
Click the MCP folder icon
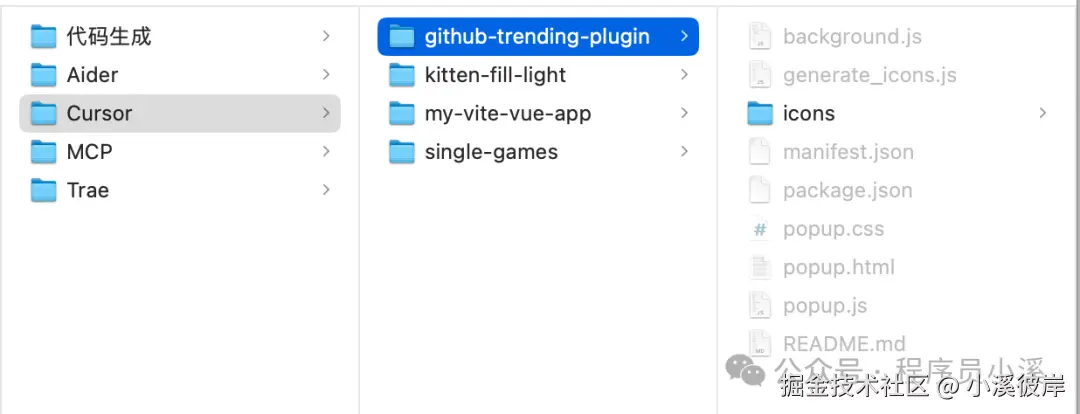(43, 152)
